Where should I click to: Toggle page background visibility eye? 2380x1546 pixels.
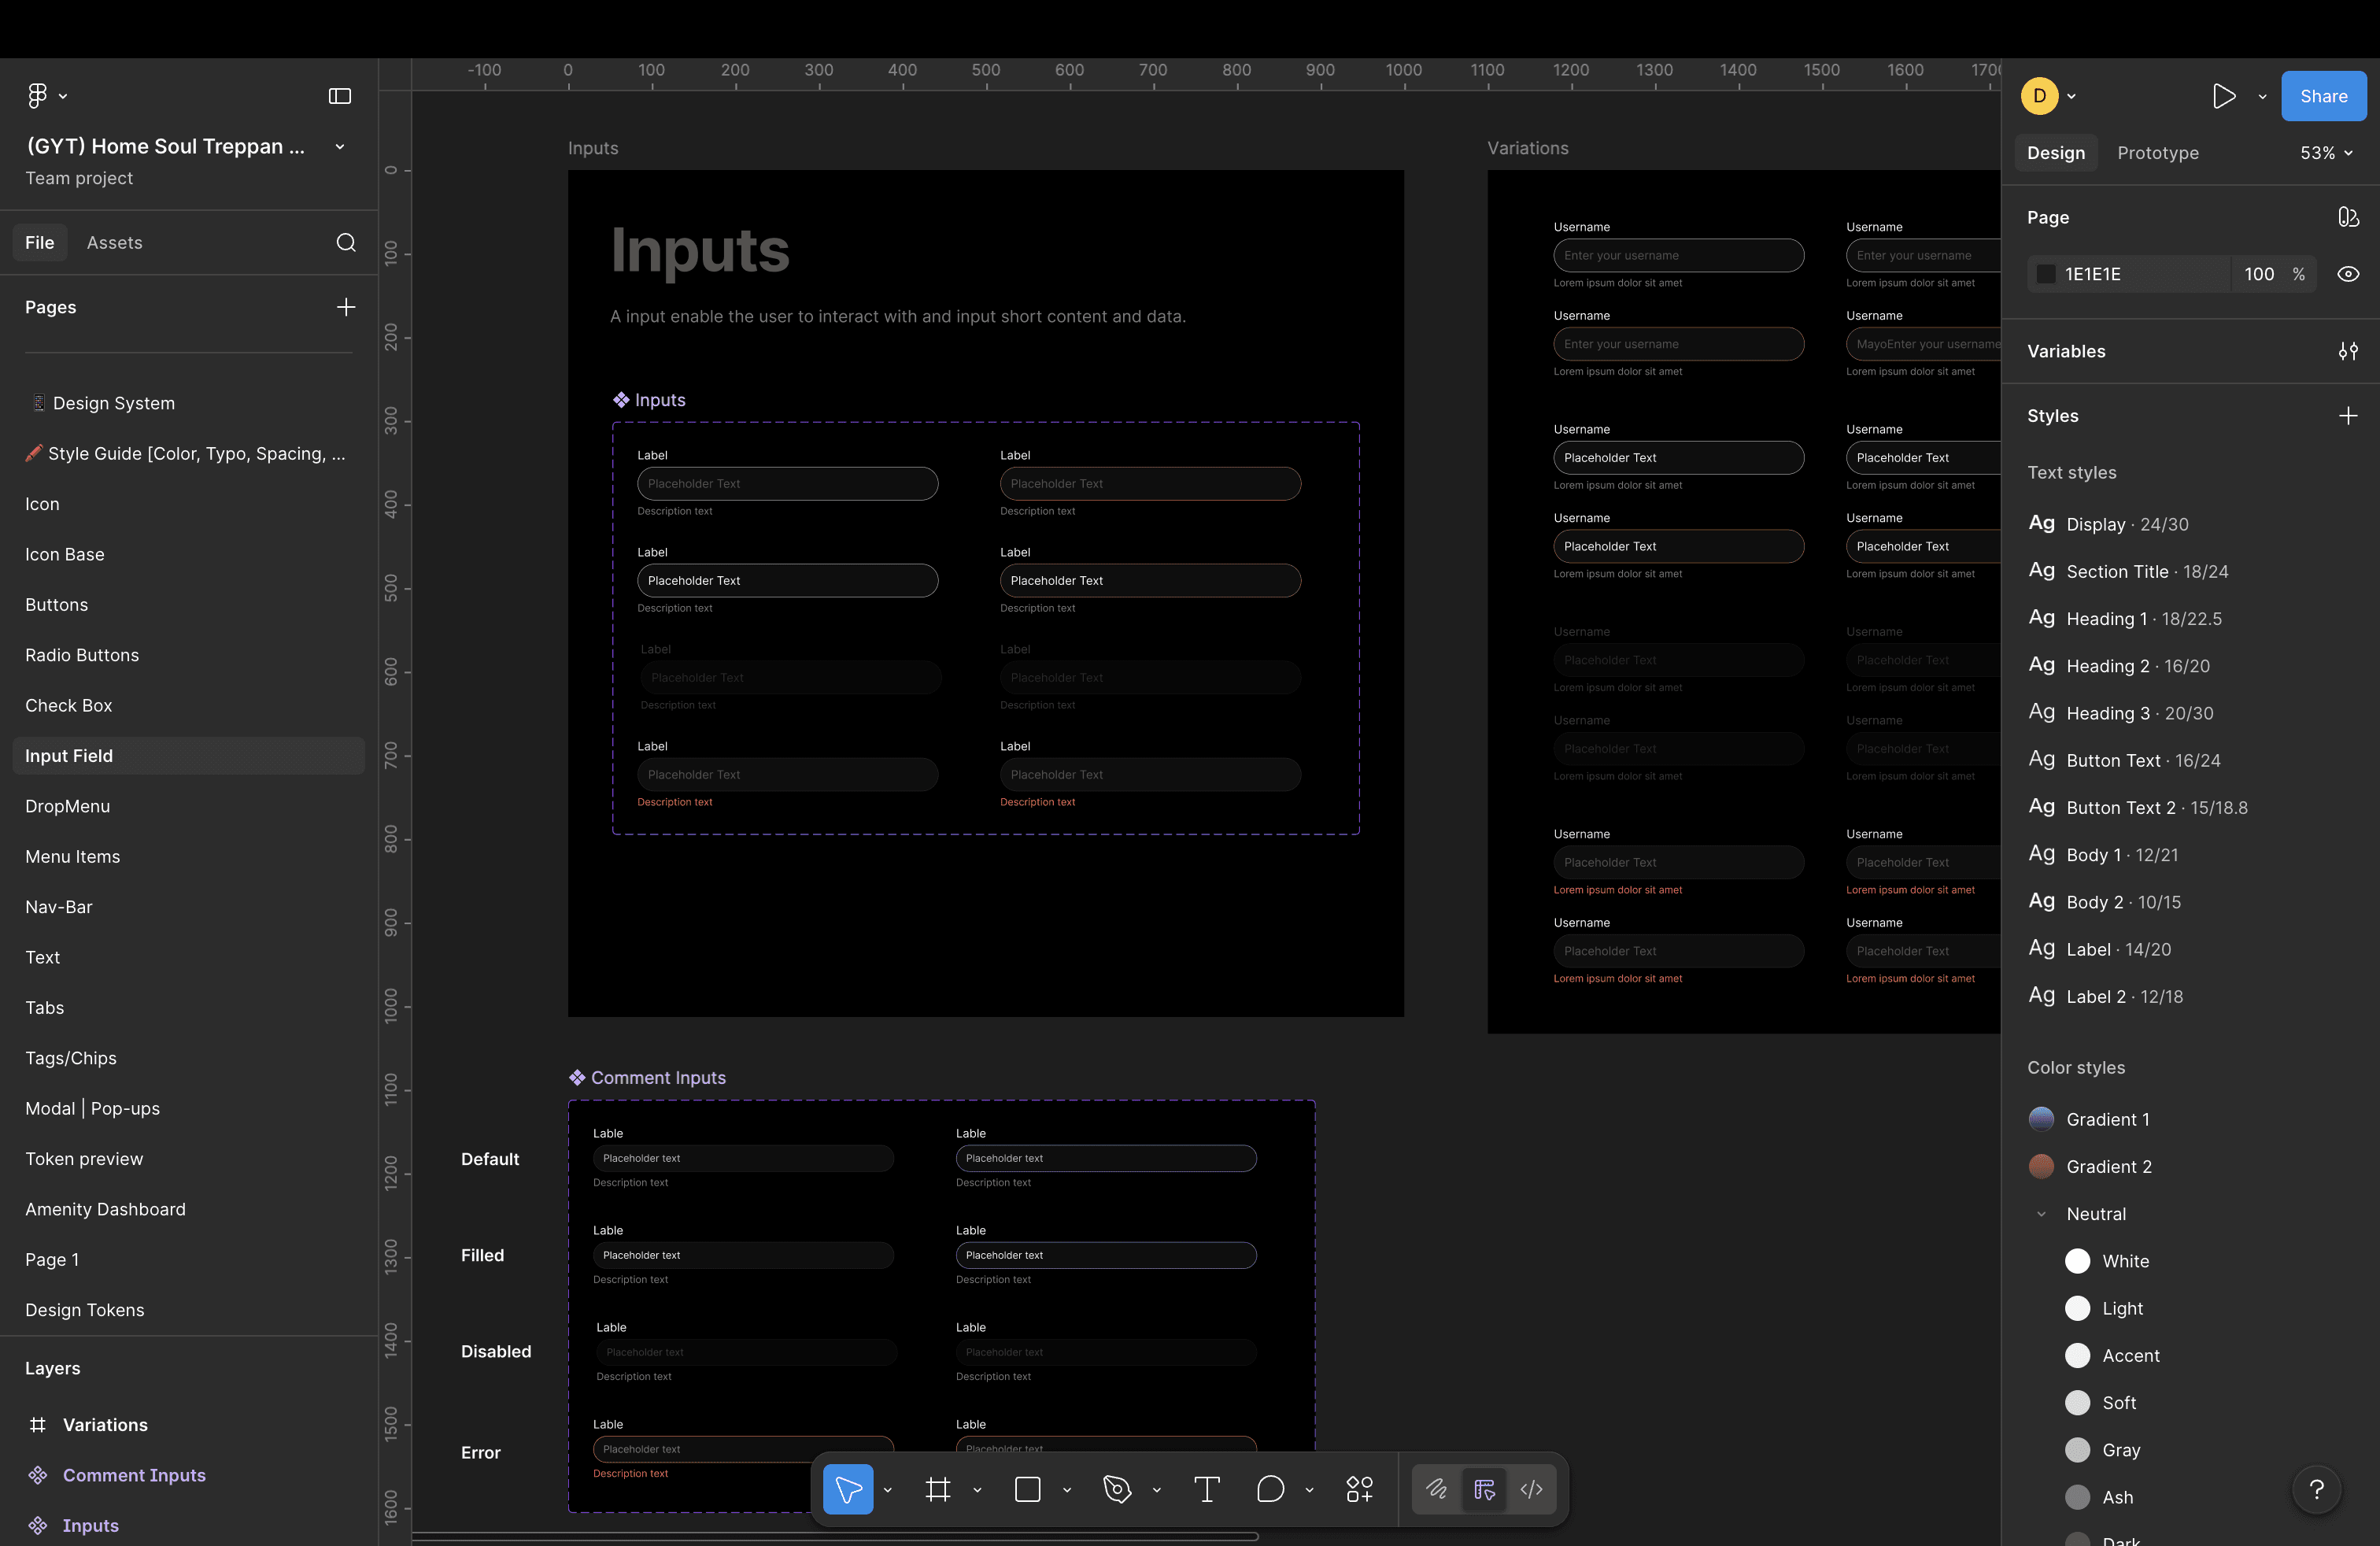(x=2348, y=274)
